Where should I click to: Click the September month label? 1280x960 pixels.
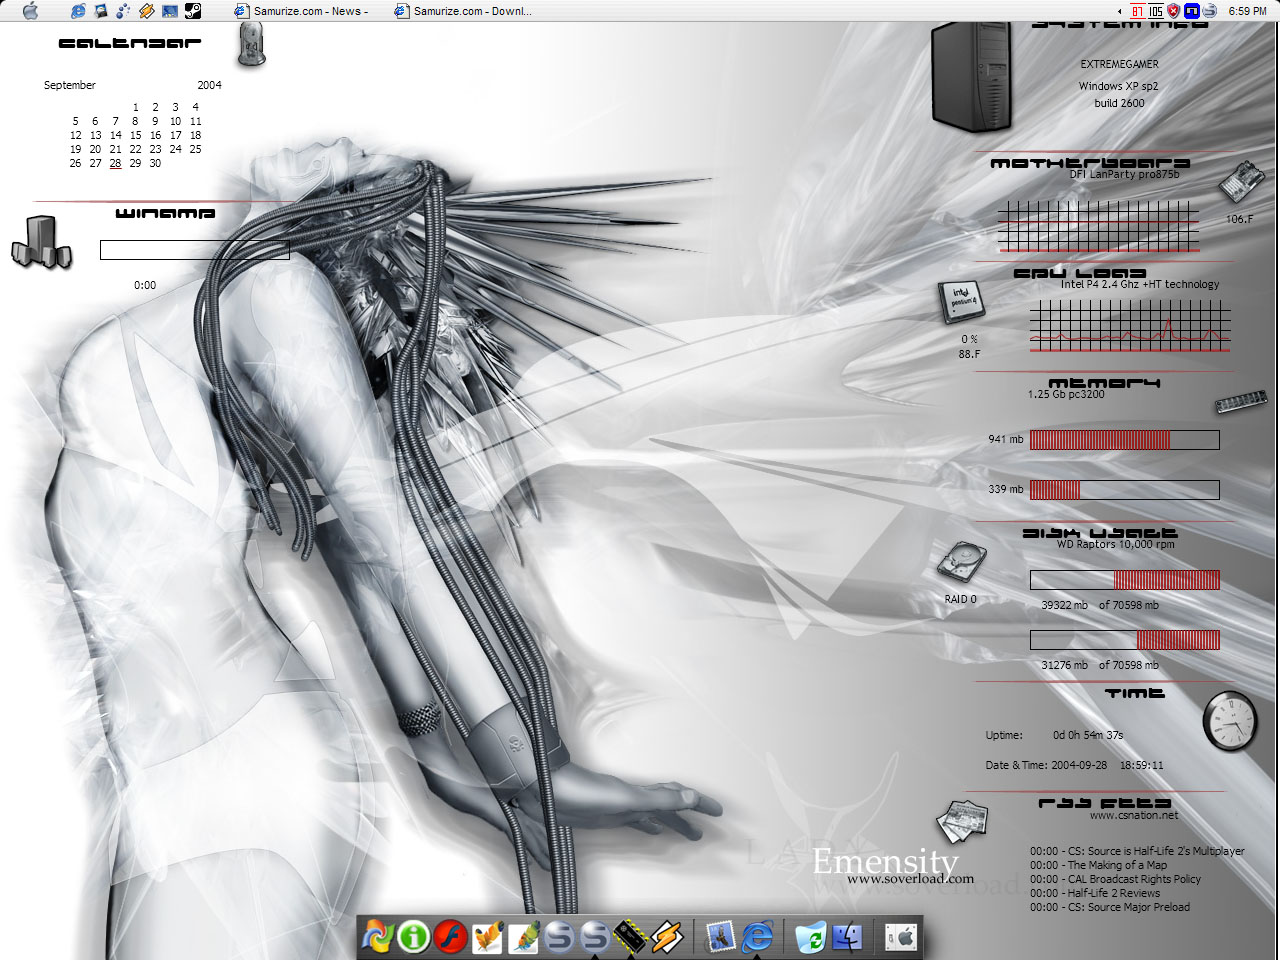tap(70, 85)
